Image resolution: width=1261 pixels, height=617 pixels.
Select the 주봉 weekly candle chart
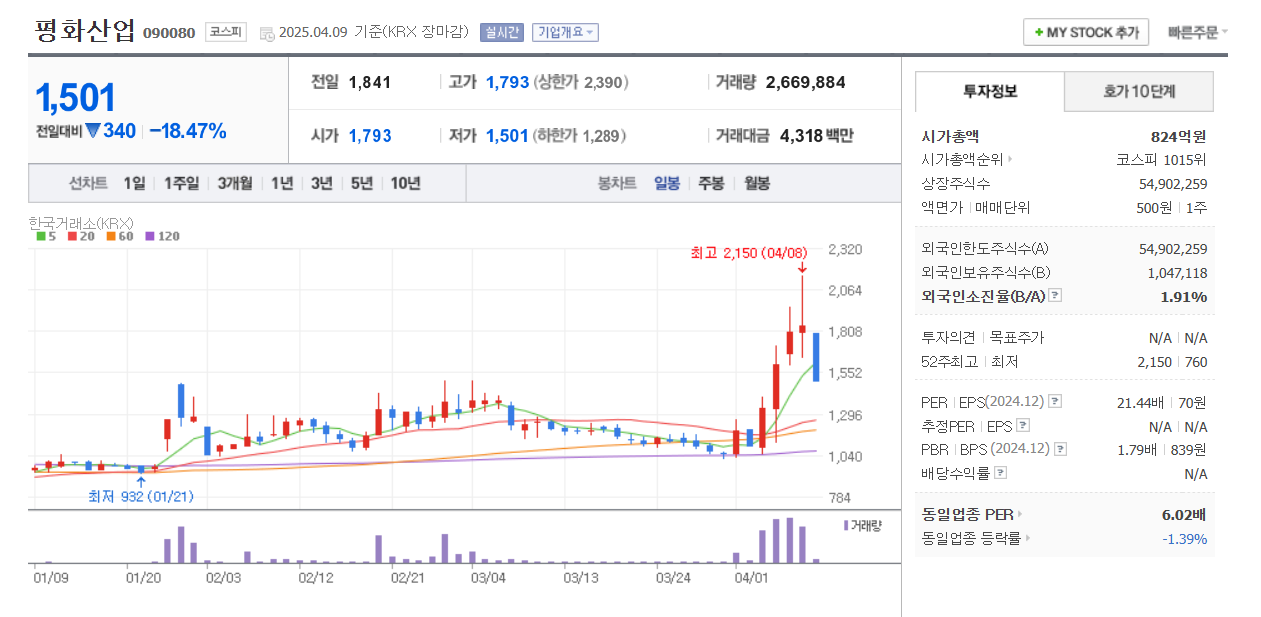(711, 183)
